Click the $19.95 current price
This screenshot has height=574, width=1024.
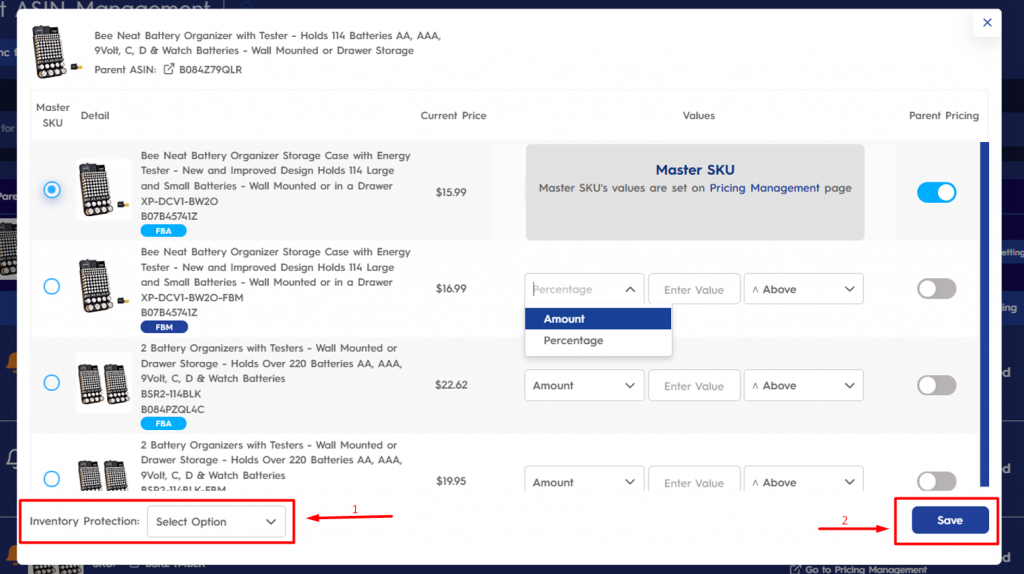(x=451, y=481)
